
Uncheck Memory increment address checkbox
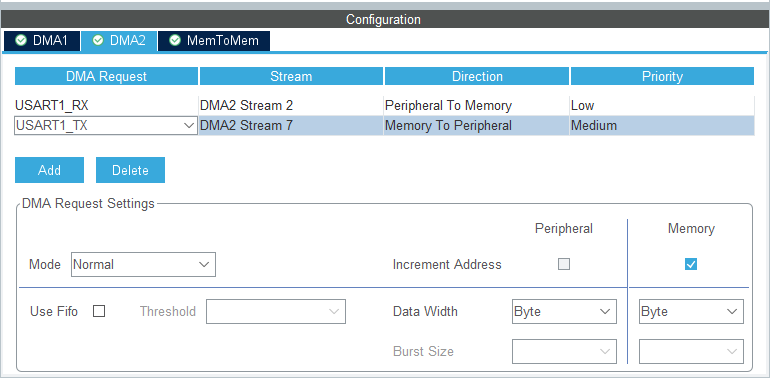691,265
